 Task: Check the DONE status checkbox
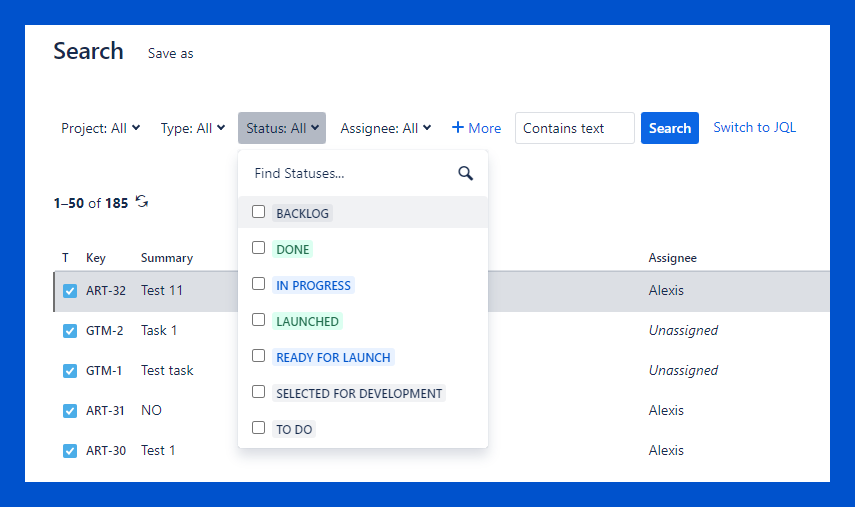pyautogui.click(x=258, y=248)
